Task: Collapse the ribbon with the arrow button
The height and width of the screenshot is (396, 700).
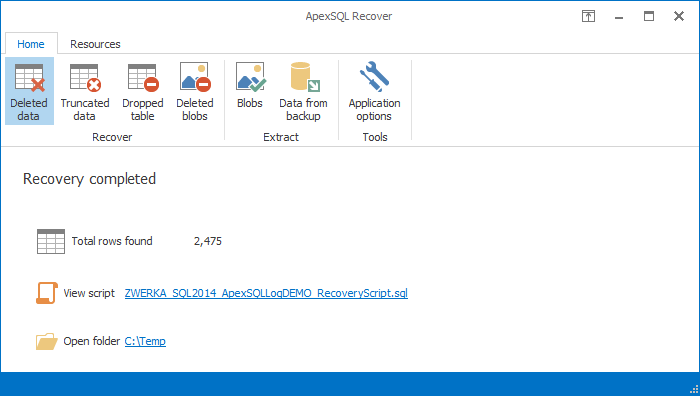Action: pos(588,17)
